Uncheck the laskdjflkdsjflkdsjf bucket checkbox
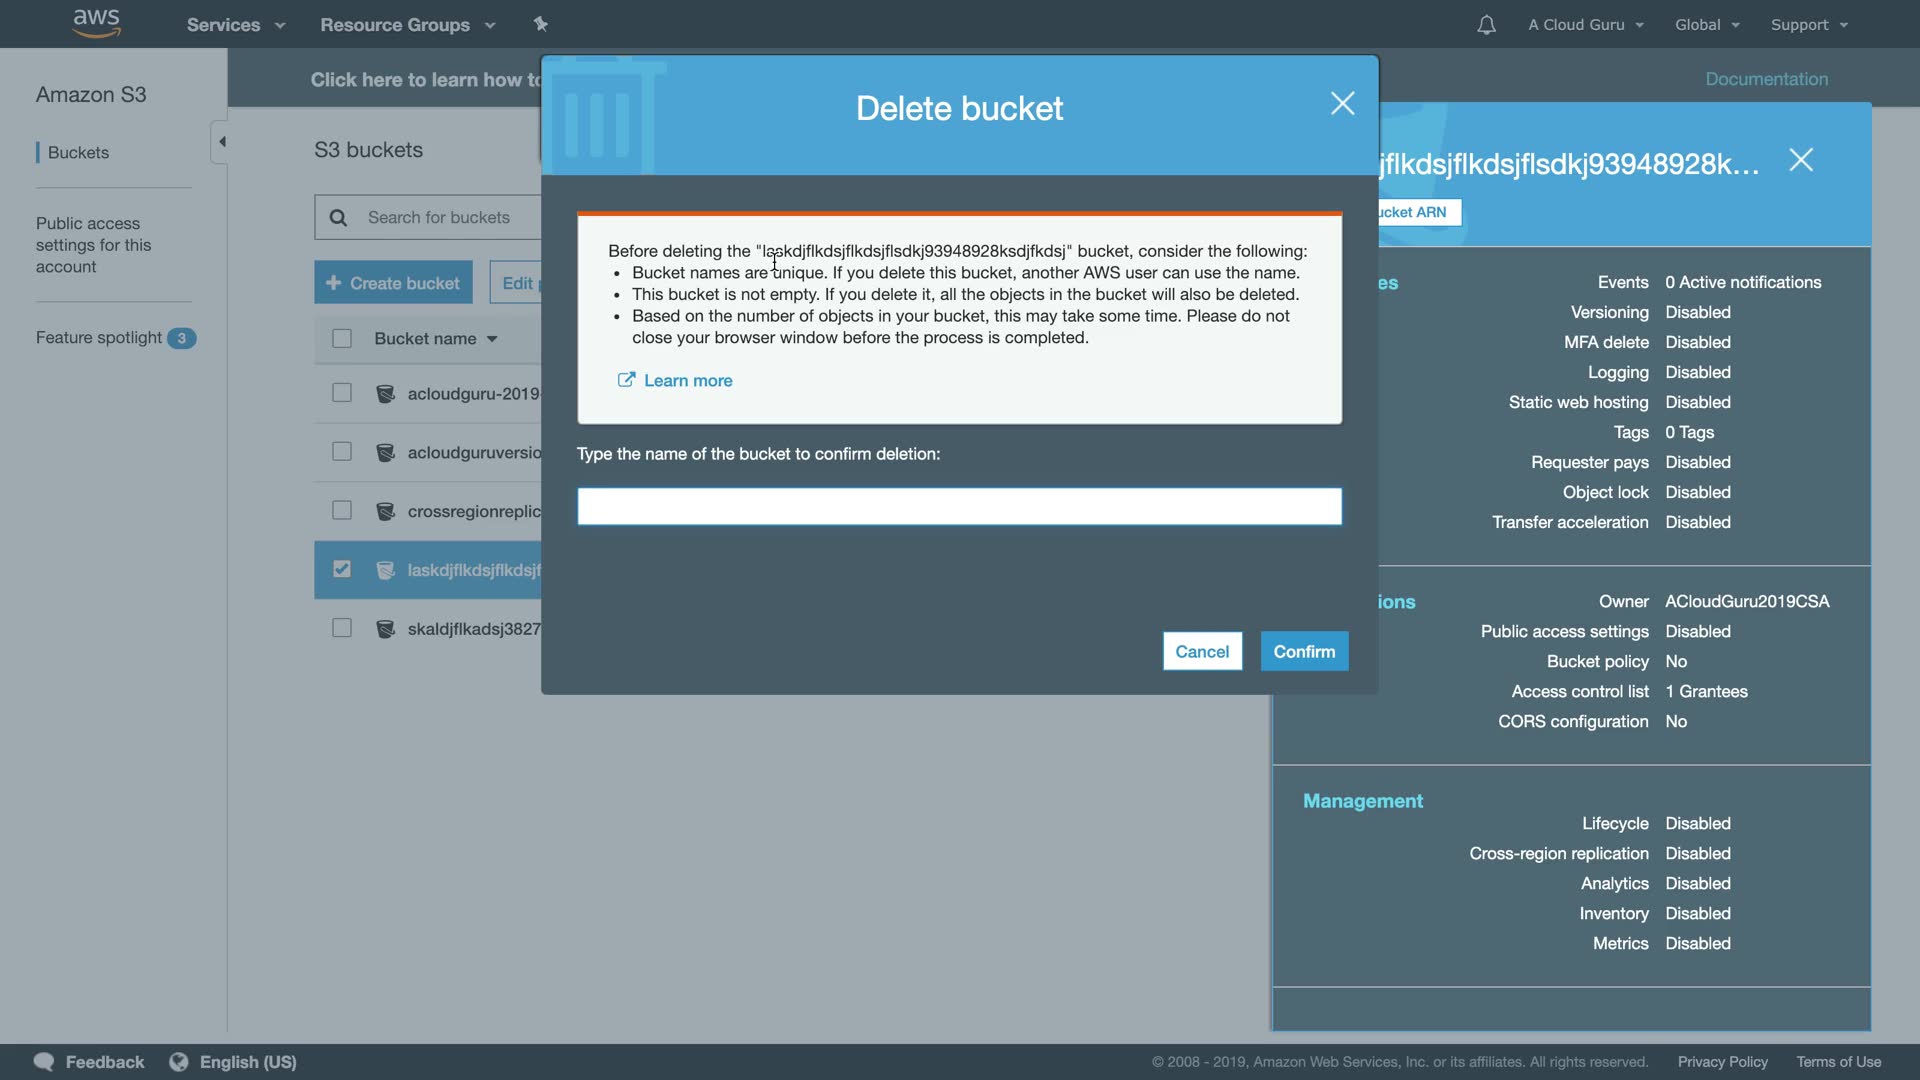1920x1080 pixels. (342, 569)
